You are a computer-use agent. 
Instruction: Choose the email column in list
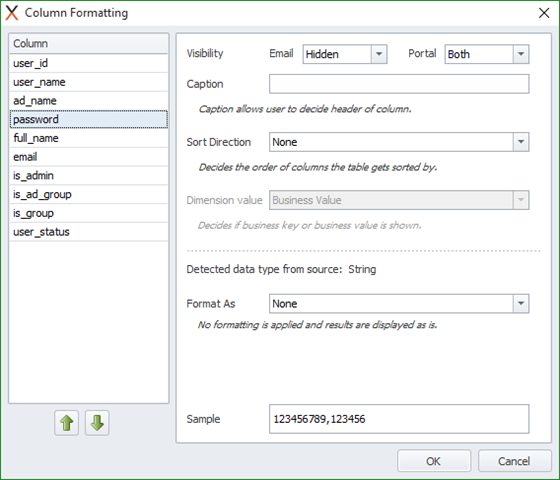click(89, 157)
